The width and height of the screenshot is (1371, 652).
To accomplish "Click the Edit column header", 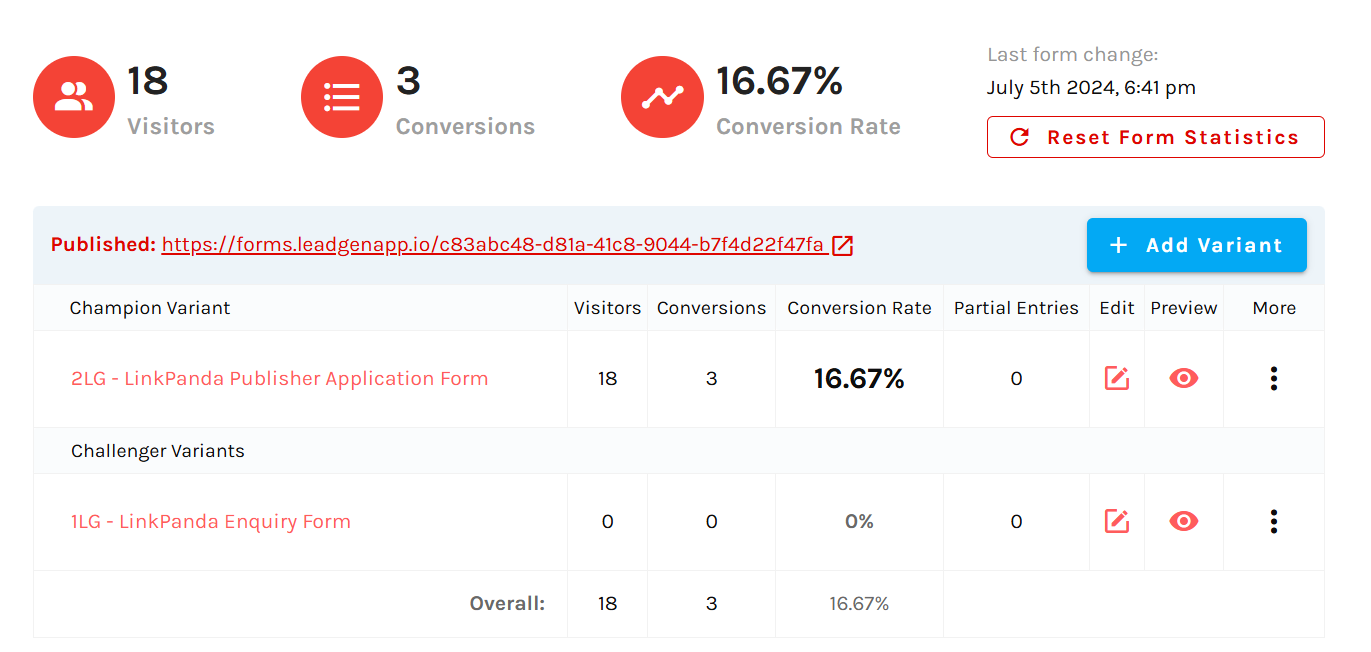I will click(x=1117, y=308).
